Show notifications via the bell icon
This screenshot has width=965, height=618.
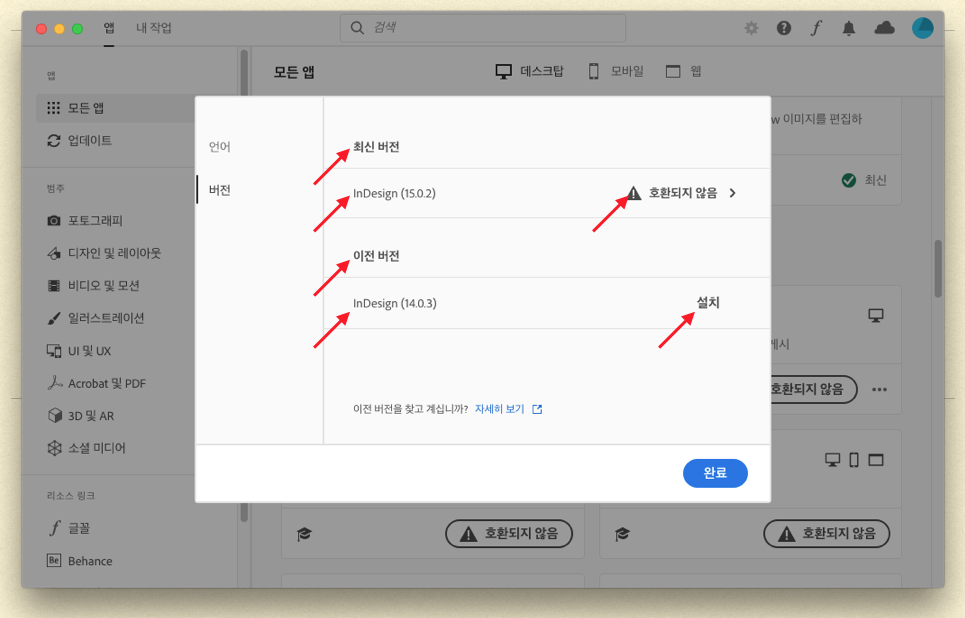pyautogui.click(x=849, y=28)
